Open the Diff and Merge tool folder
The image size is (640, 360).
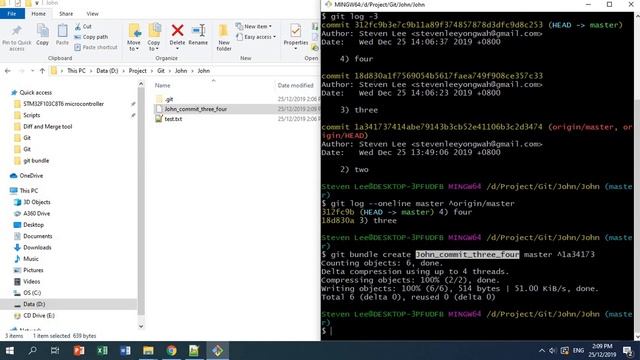pyautogui.click(x=47, y=127)
